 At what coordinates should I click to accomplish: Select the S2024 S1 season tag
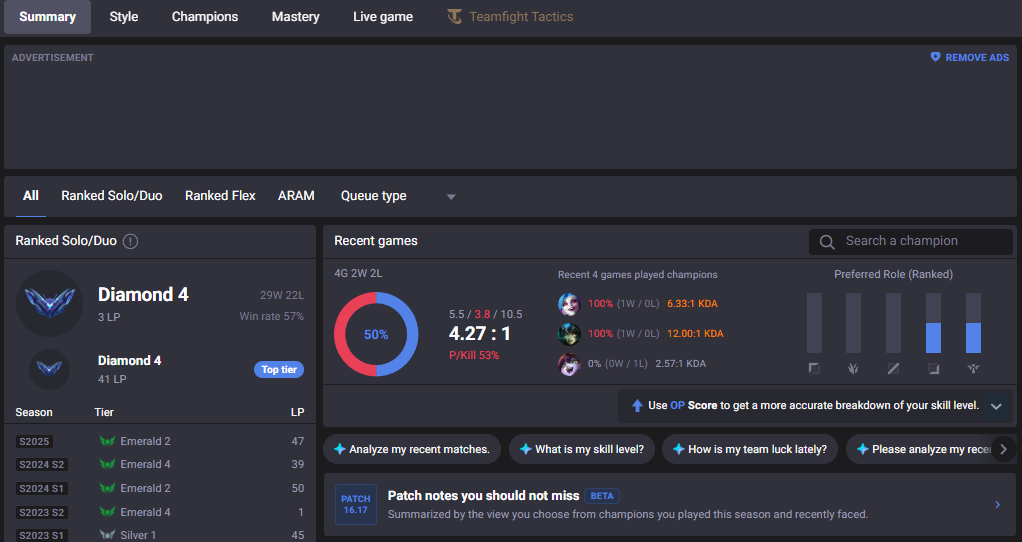pyautogui.click(x=42, y=489)
